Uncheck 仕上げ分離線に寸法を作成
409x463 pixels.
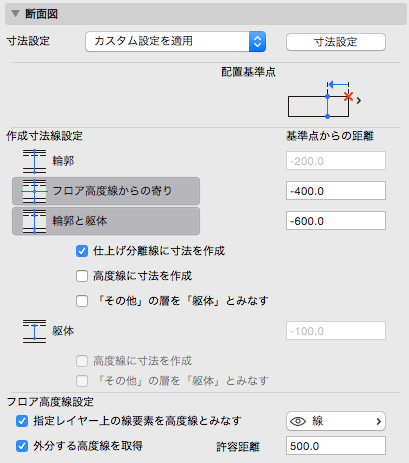tap(82, 251)
